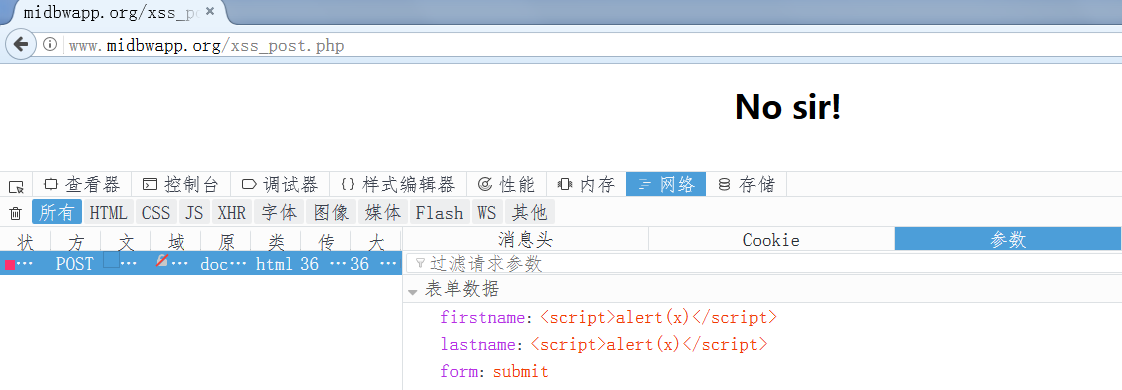Sort by the 方 method column header
1122x390 pixels.
tap(75, 240)
